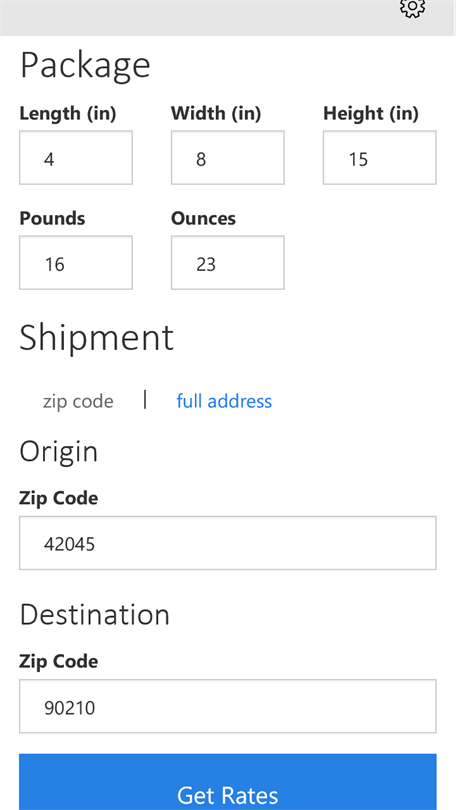
Task: Click the Pounds label
Action: pos(52,219)
